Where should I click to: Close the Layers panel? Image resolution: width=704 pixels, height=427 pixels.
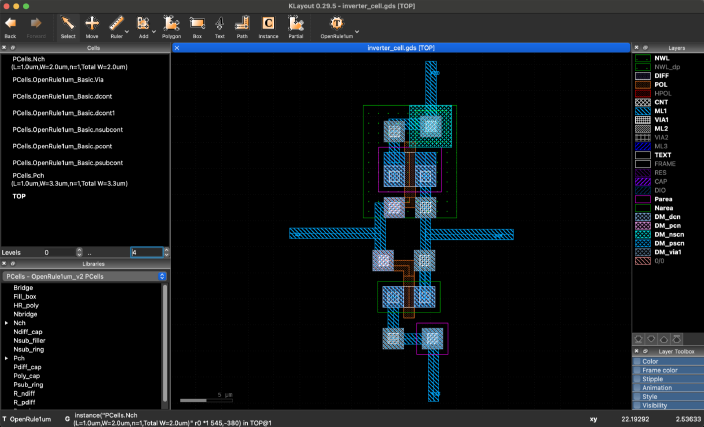click(x=636, y=48)
